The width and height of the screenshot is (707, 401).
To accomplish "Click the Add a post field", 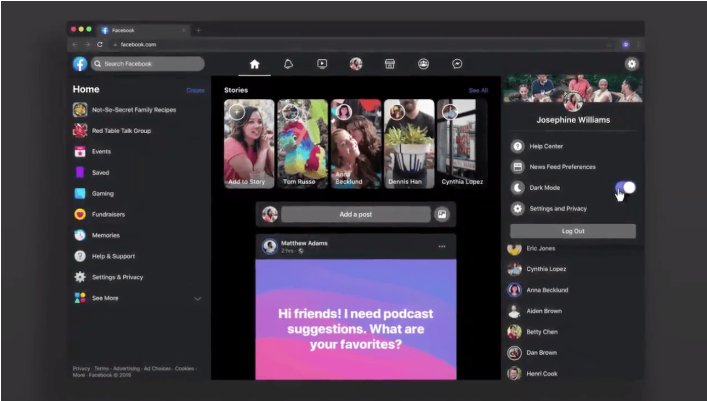I will point(356,214).
